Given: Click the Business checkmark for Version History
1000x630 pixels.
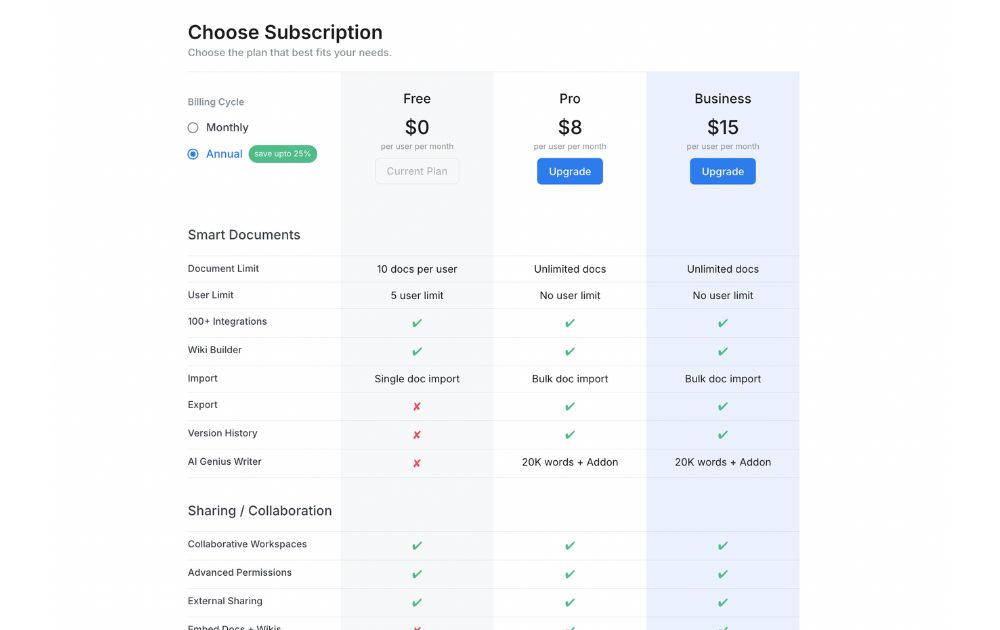Looking at the screenshot, I should tap(723, 435).
